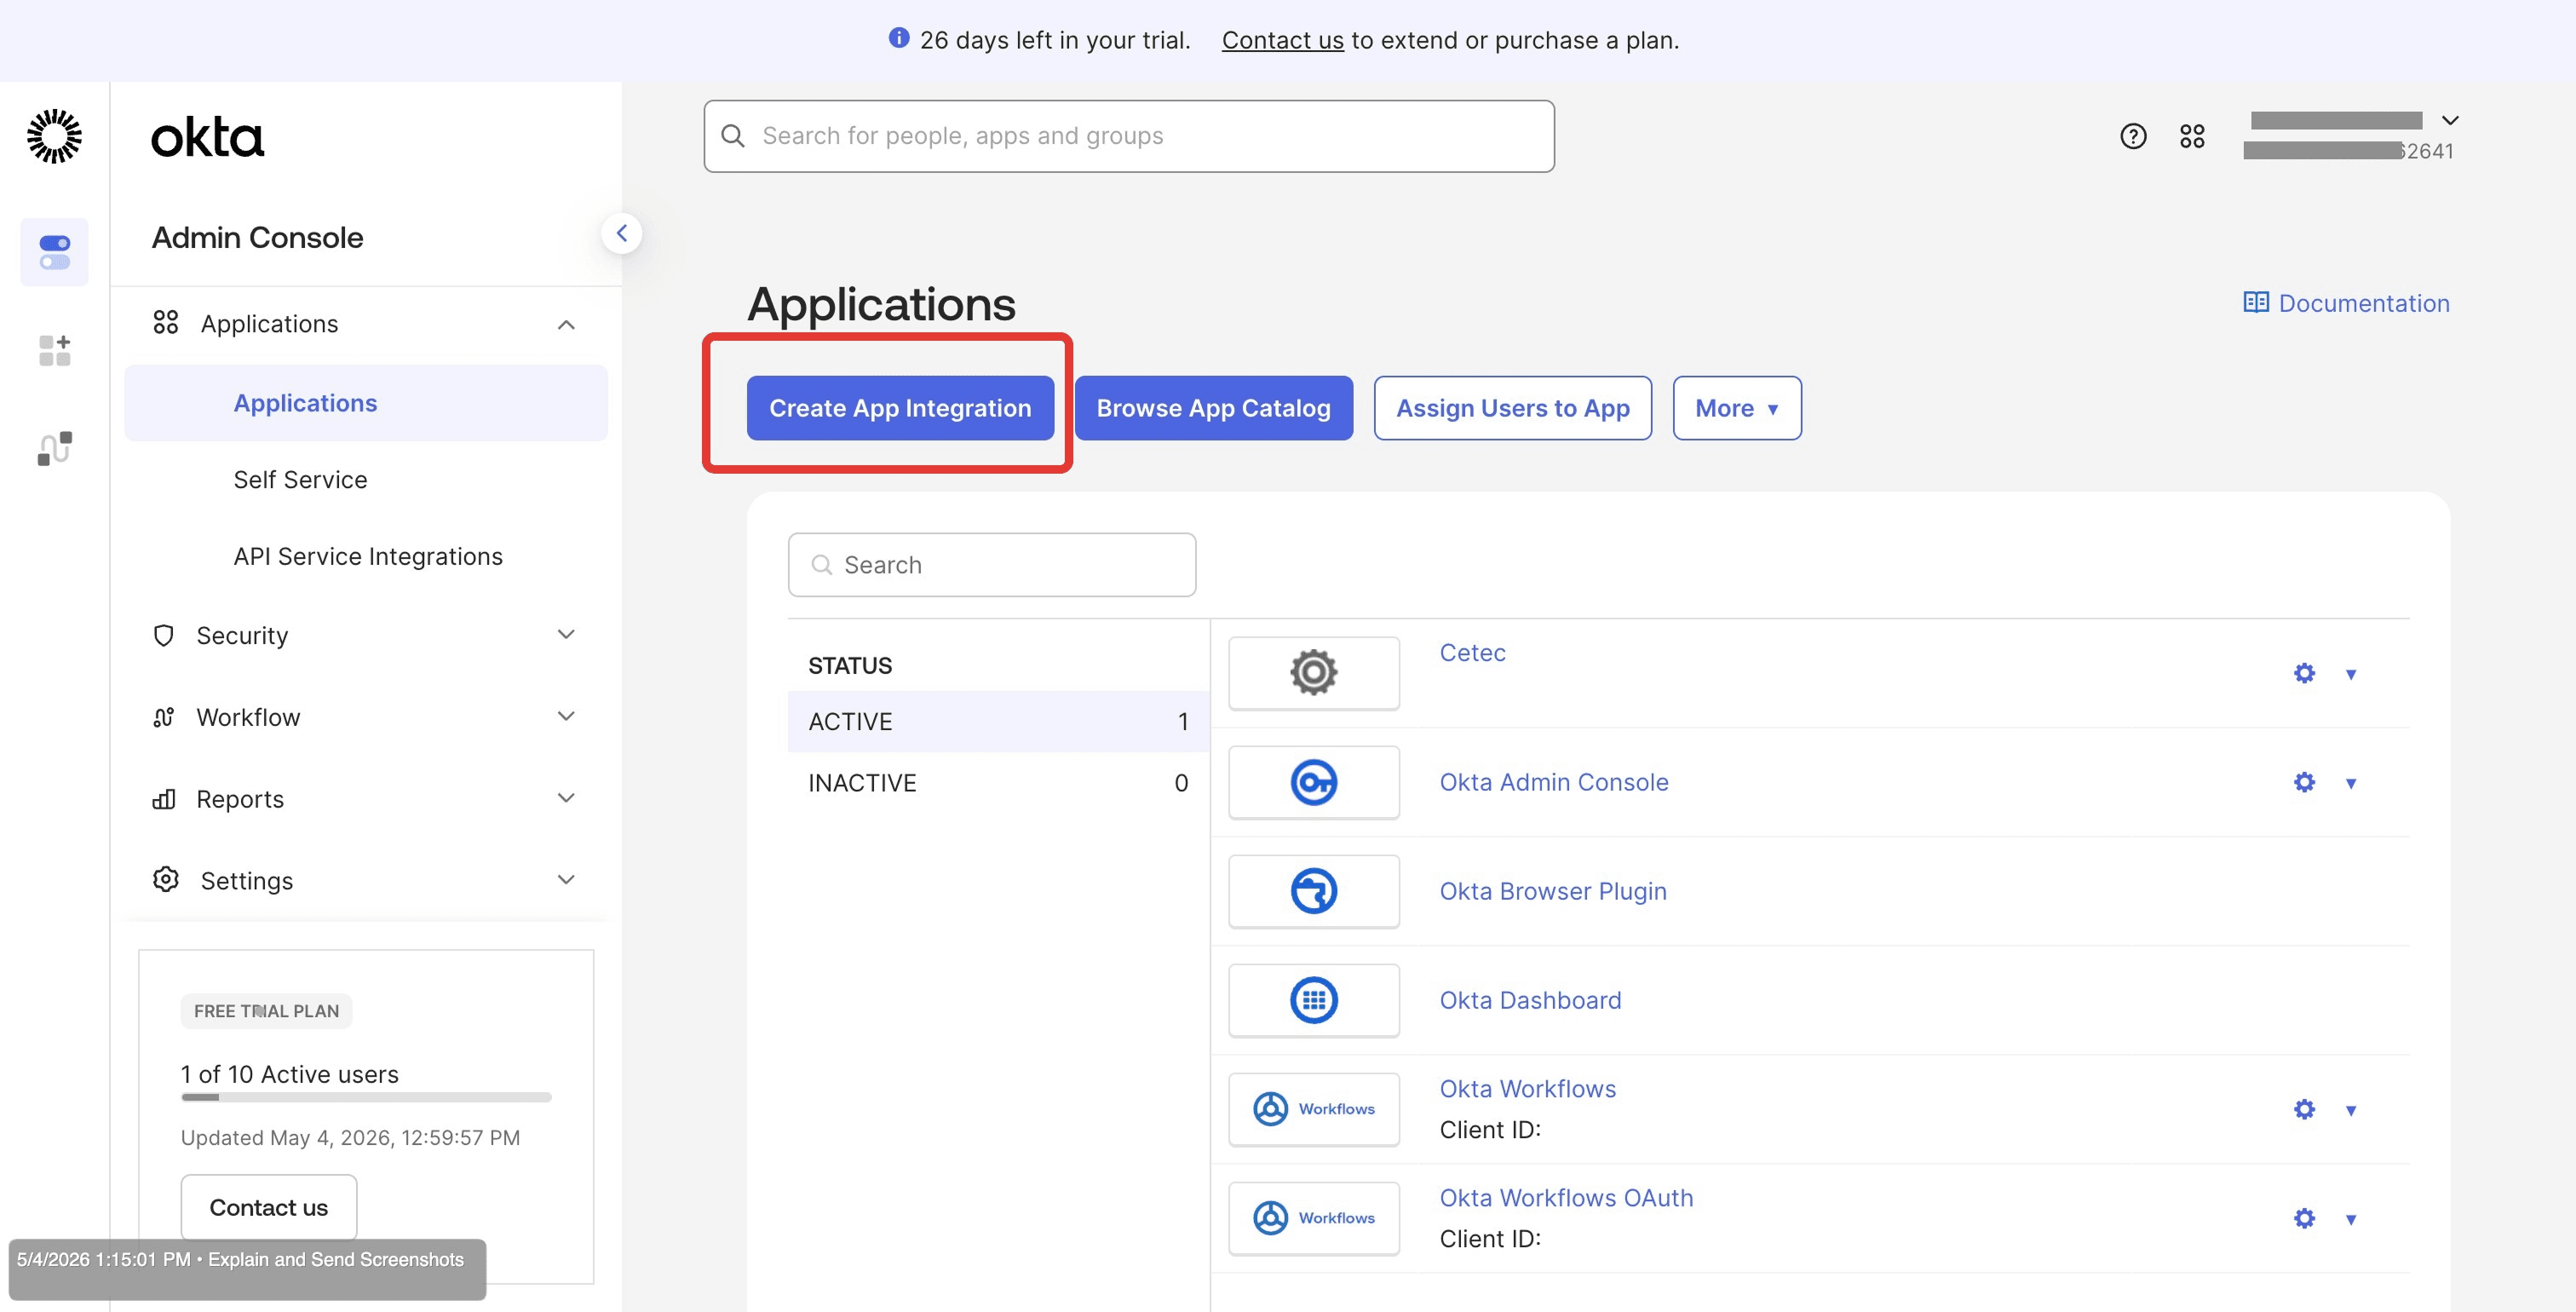Viewport: 2576px width, 1312px height.
Task: Open the dropdown arrow for Okta Workflows
Action: pyautogui.click(x=2351, y=1110)
